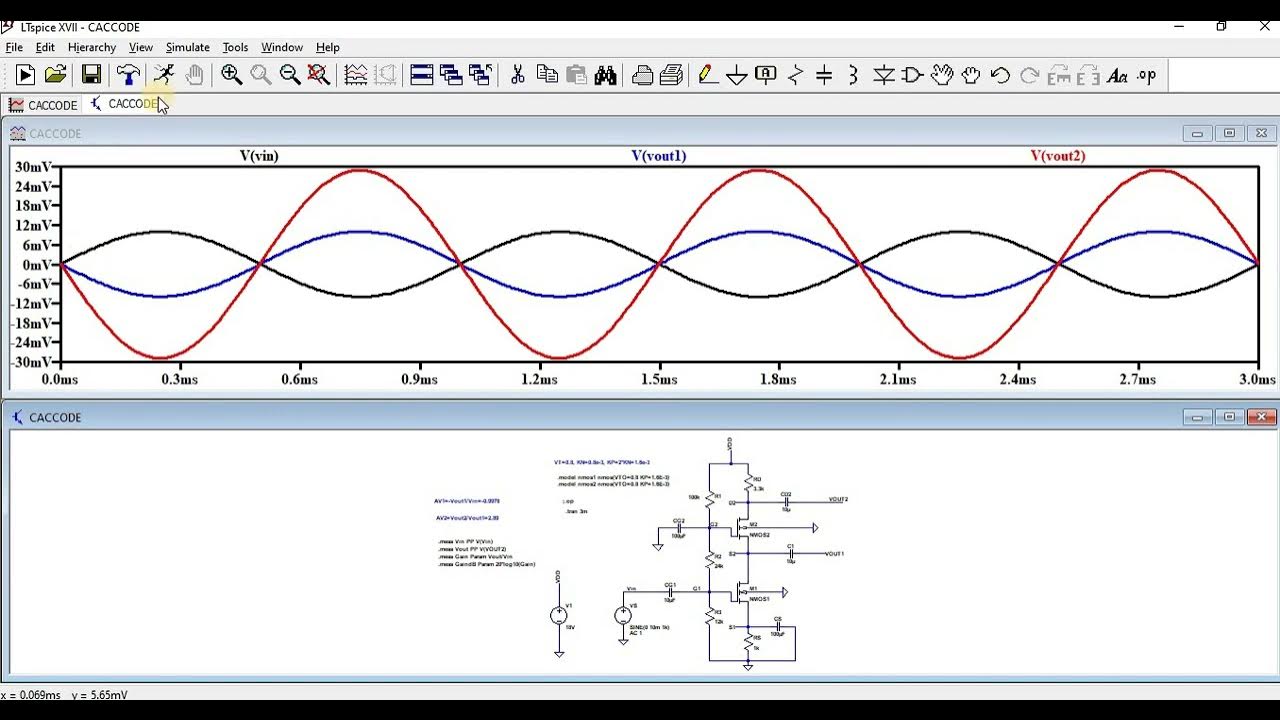1280x720 pixels.
Task: Open the File menu
Action: [14, 47]
